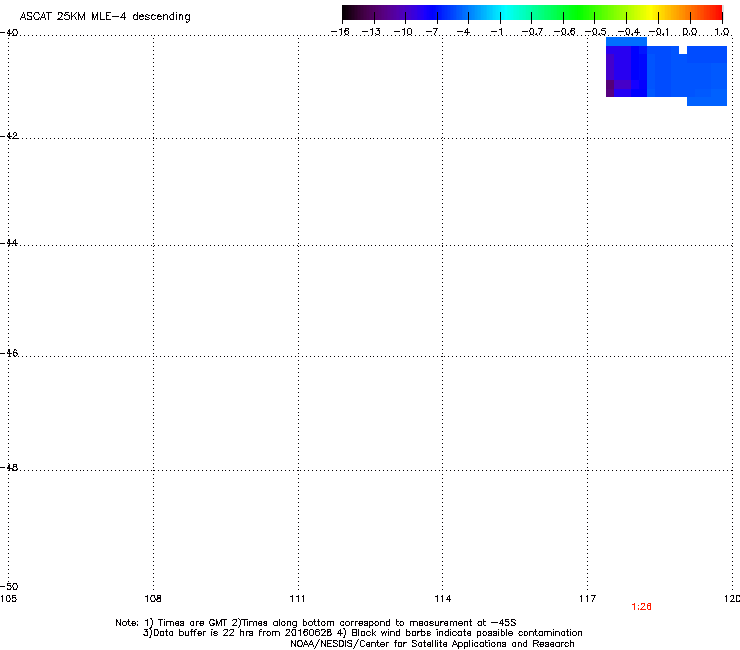Click the 'ASCAT 25KM MLE-4 descending' title
740x650 pixels.
[x=105, y=17]
